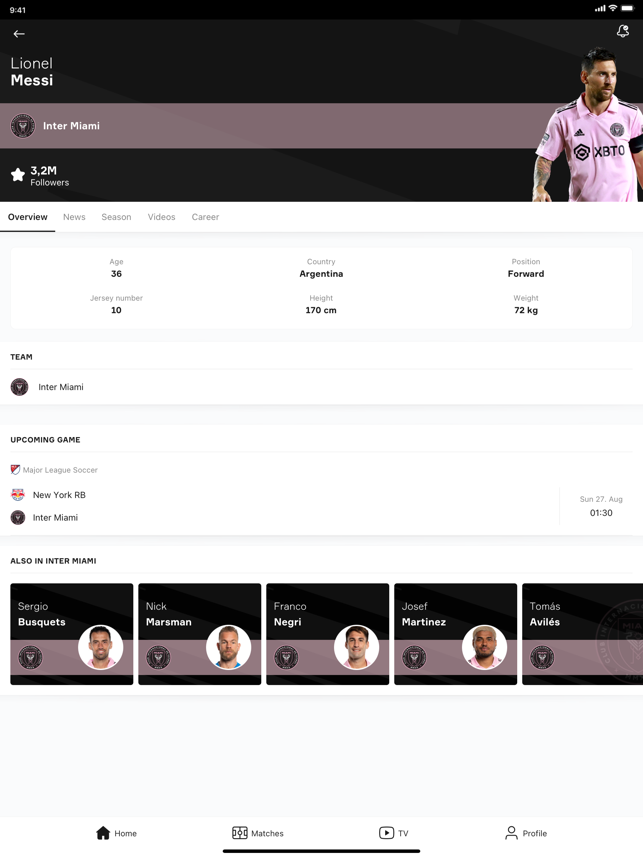Tap the Country value Argentina
This screenshot has width=643, height=858.
coord(321,274)
